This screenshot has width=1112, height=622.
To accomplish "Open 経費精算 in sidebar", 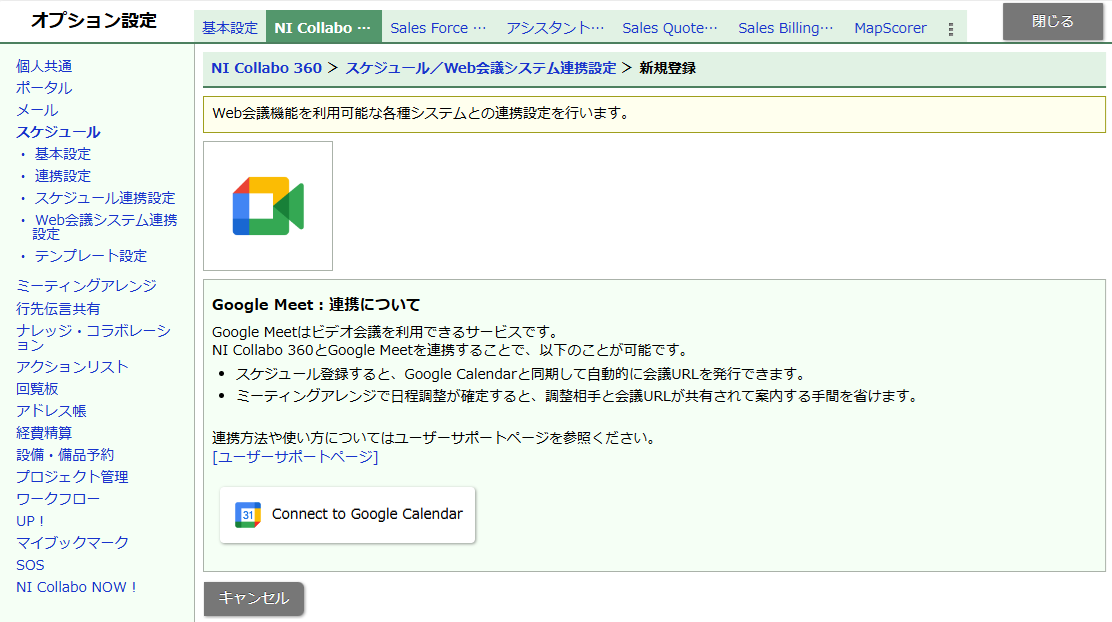I will point(44,433).
